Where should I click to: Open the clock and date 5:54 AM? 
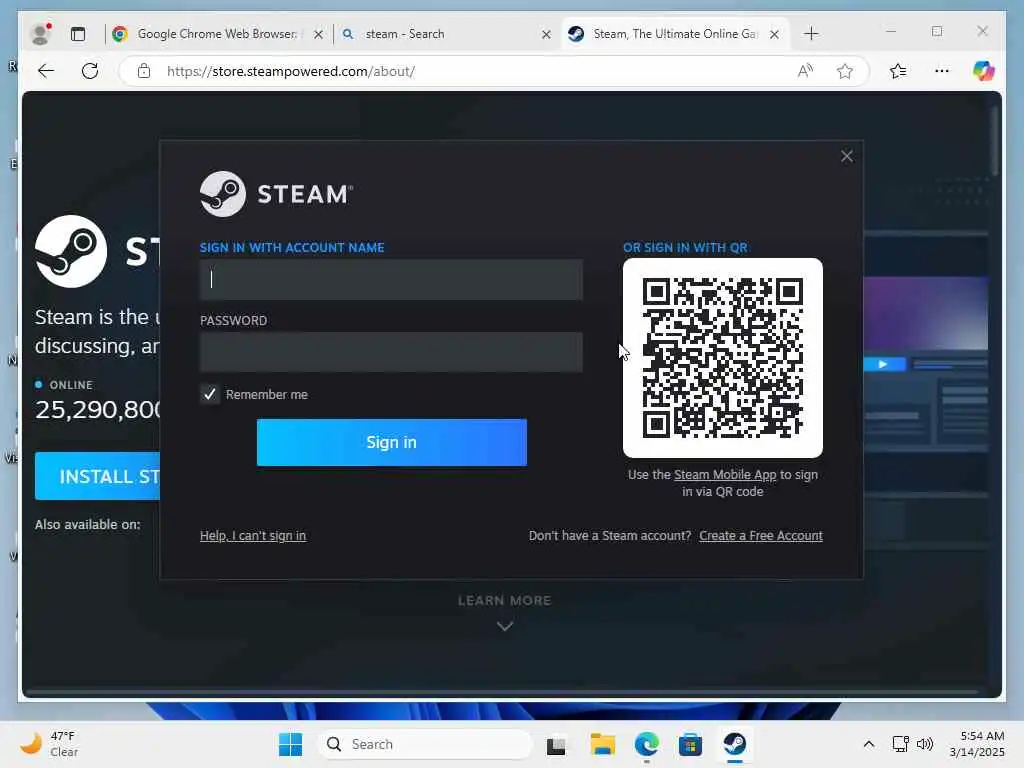976,744
